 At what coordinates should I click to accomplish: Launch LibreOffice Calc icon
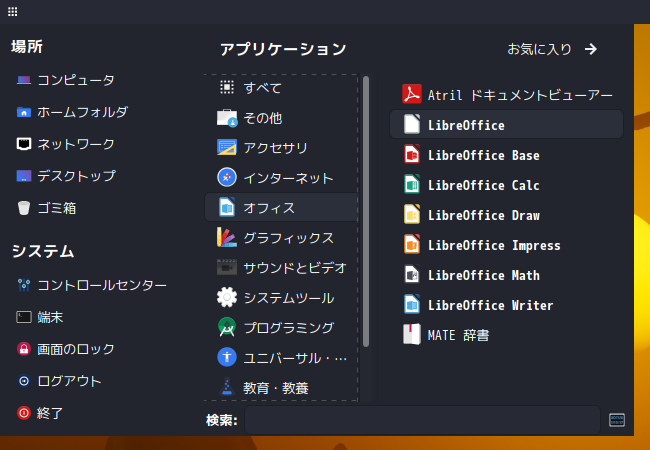pyautogui.click(x=412, y=184)
